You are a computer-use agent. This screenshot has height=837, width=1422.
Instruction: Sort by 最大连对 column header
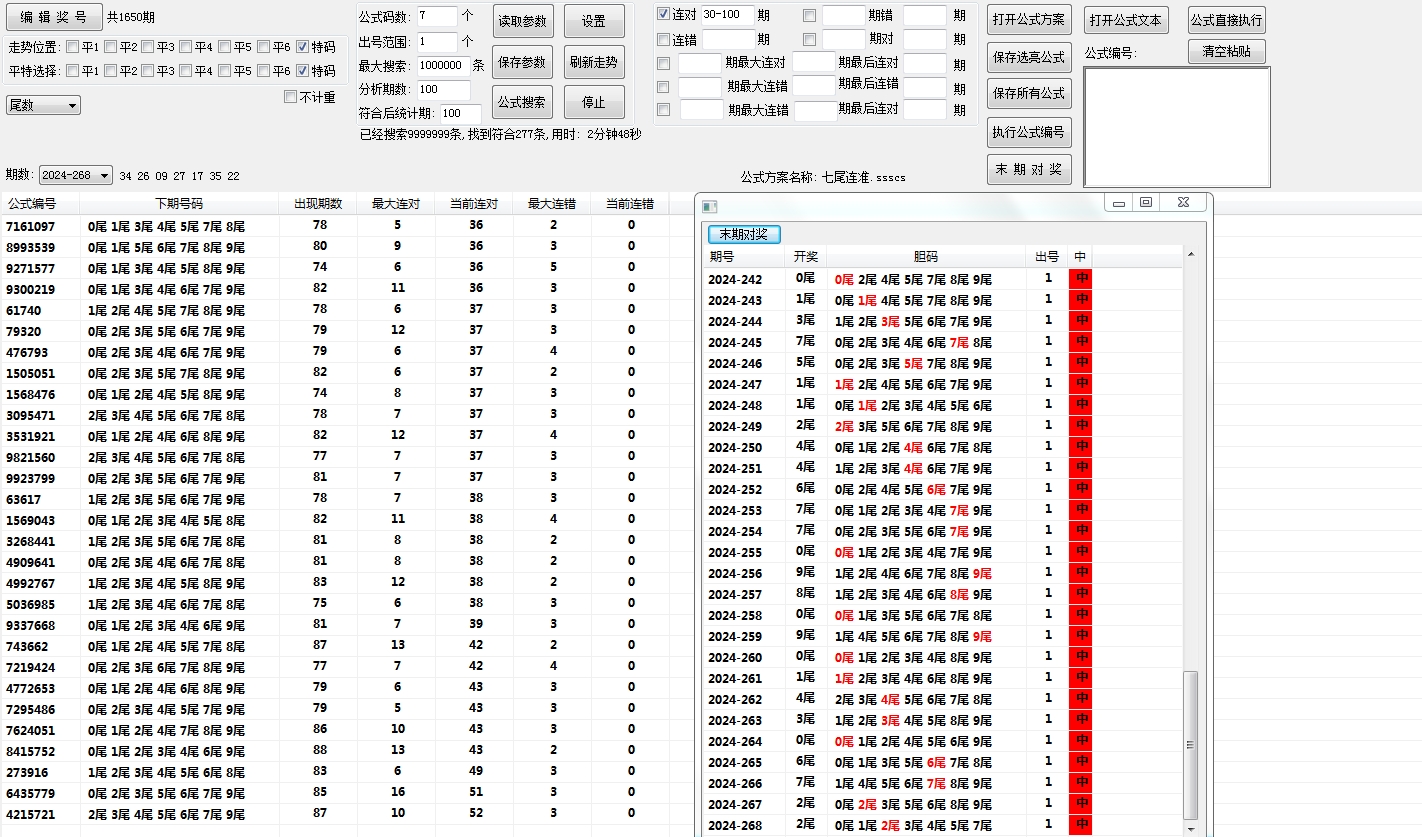tap(395, 204)
